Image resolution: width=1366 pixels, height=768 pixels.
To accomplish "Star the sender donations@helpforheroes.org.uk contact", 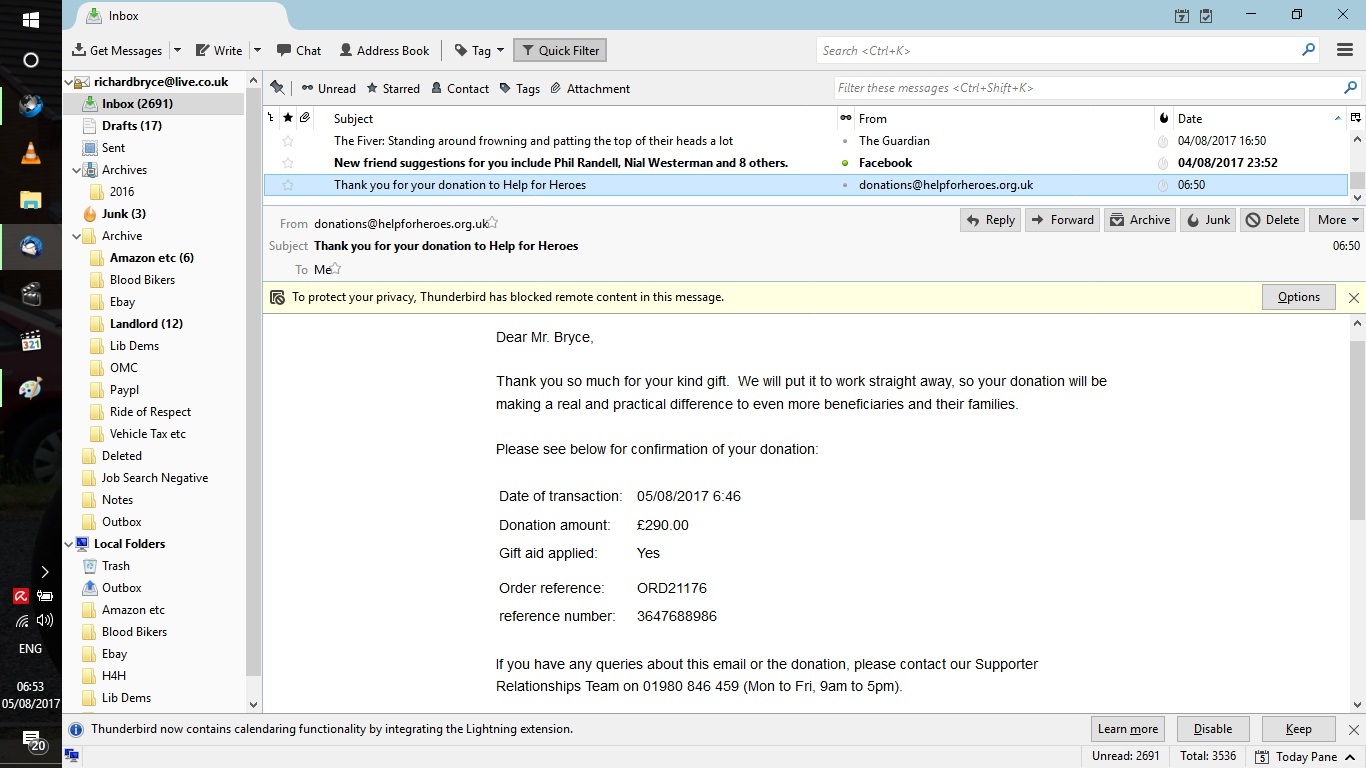I will click(x=493, y=223).
